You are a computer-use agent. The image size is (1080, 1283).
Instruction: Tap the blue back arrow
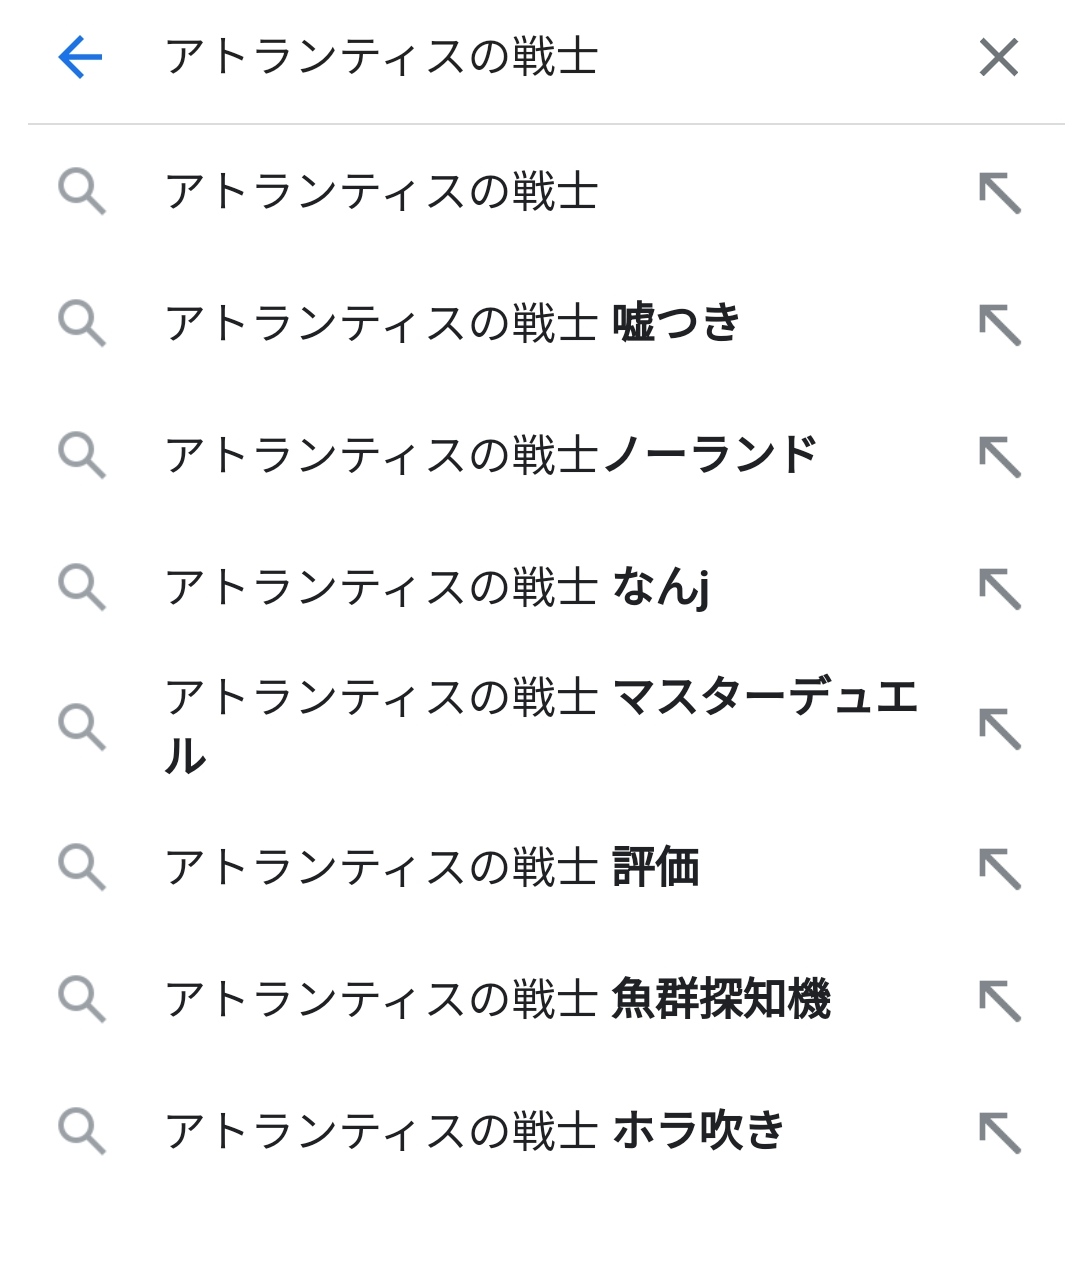point(80,57)
